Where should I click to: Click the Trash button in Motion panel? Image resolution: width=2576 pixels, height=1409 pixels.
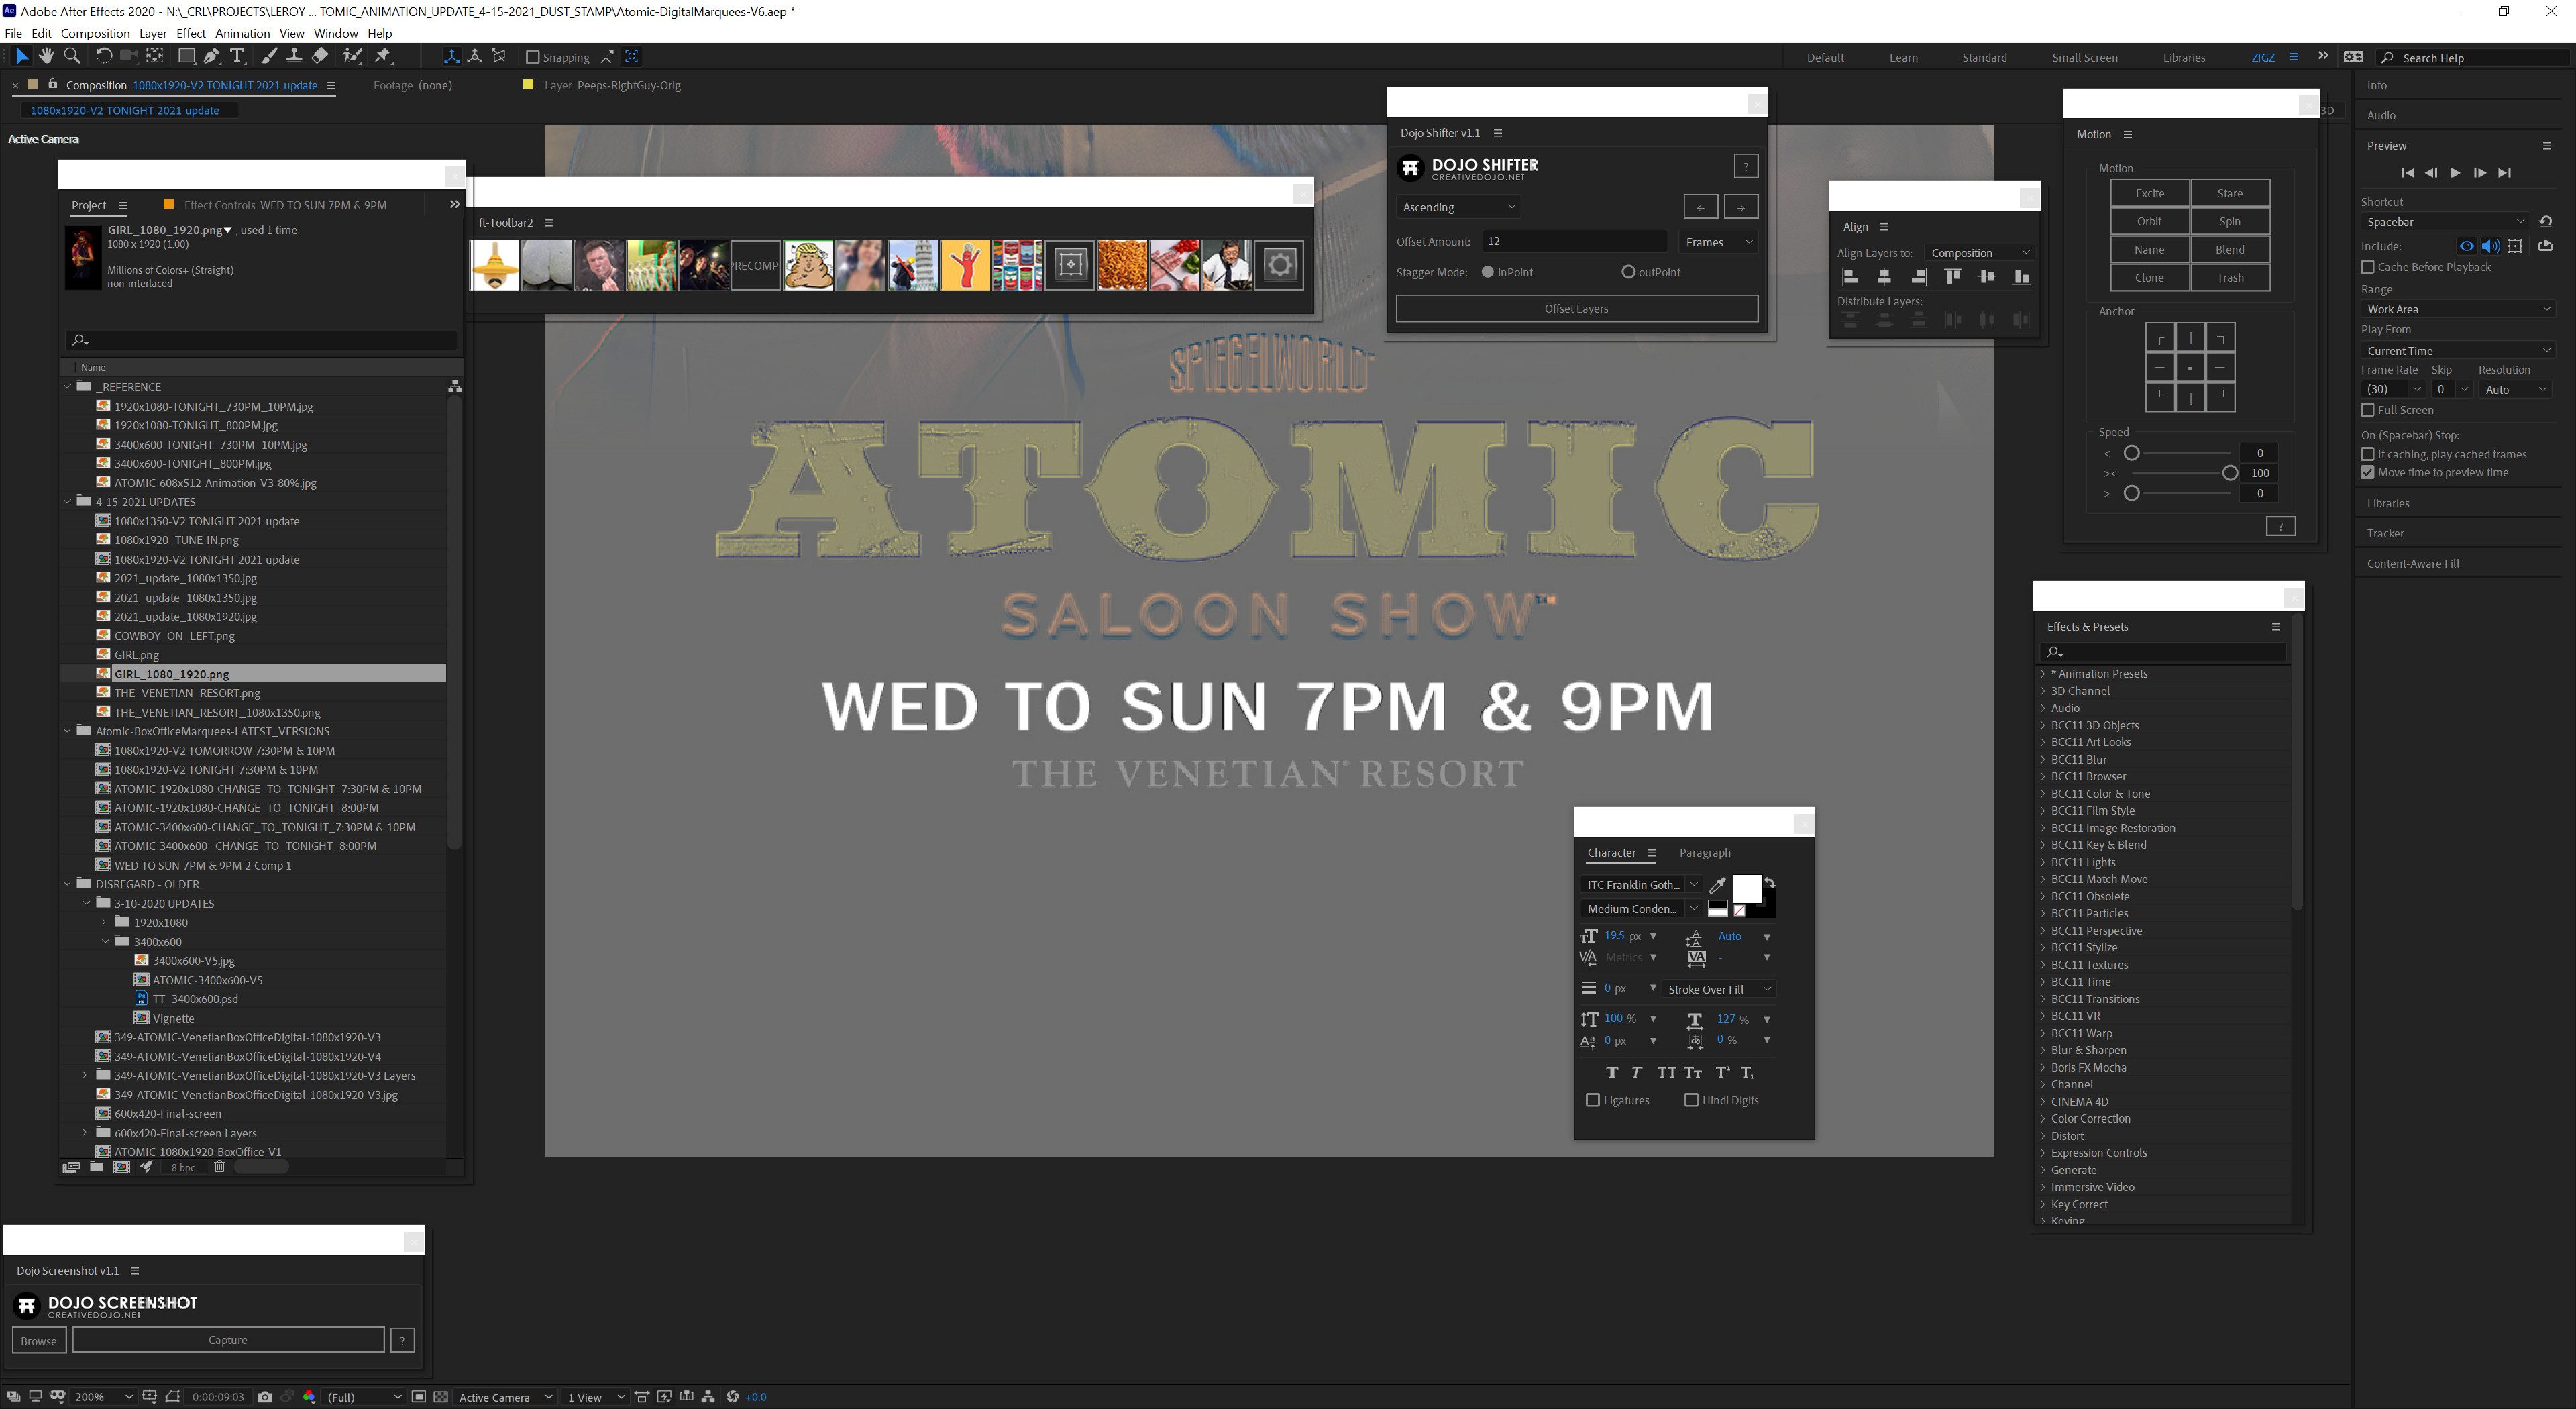[2229, 278]
